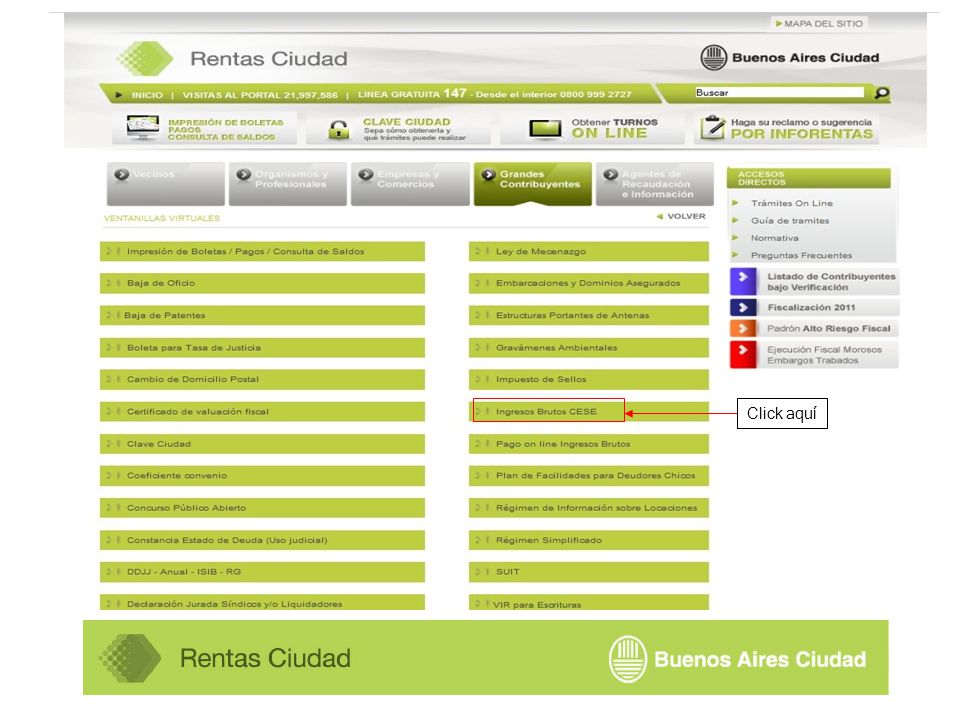
Task: Click the Baja de Patentes option
Action: tap(262, 315)
